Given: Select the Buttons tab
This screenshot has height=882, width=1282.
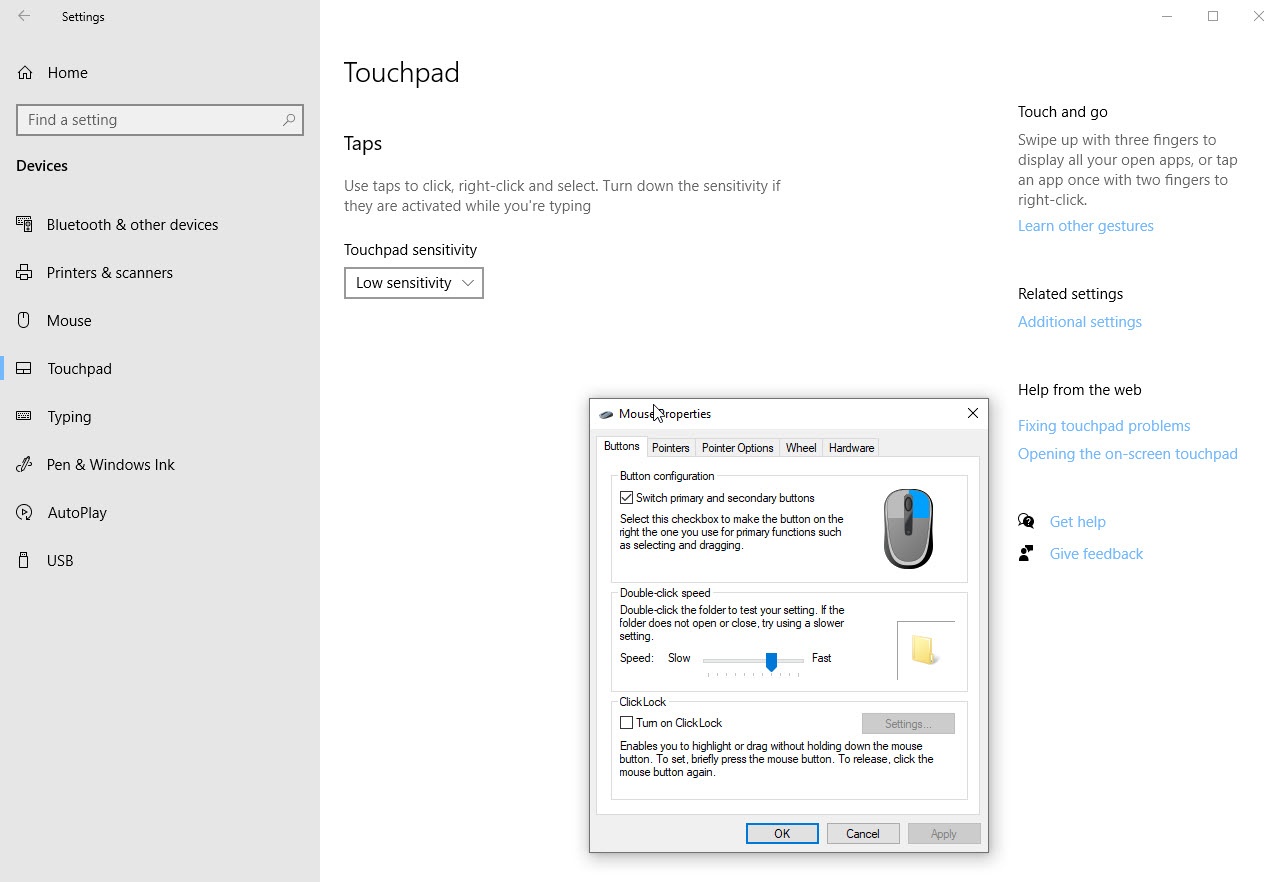Looking at the screenshot, I should tap(622, 447).
